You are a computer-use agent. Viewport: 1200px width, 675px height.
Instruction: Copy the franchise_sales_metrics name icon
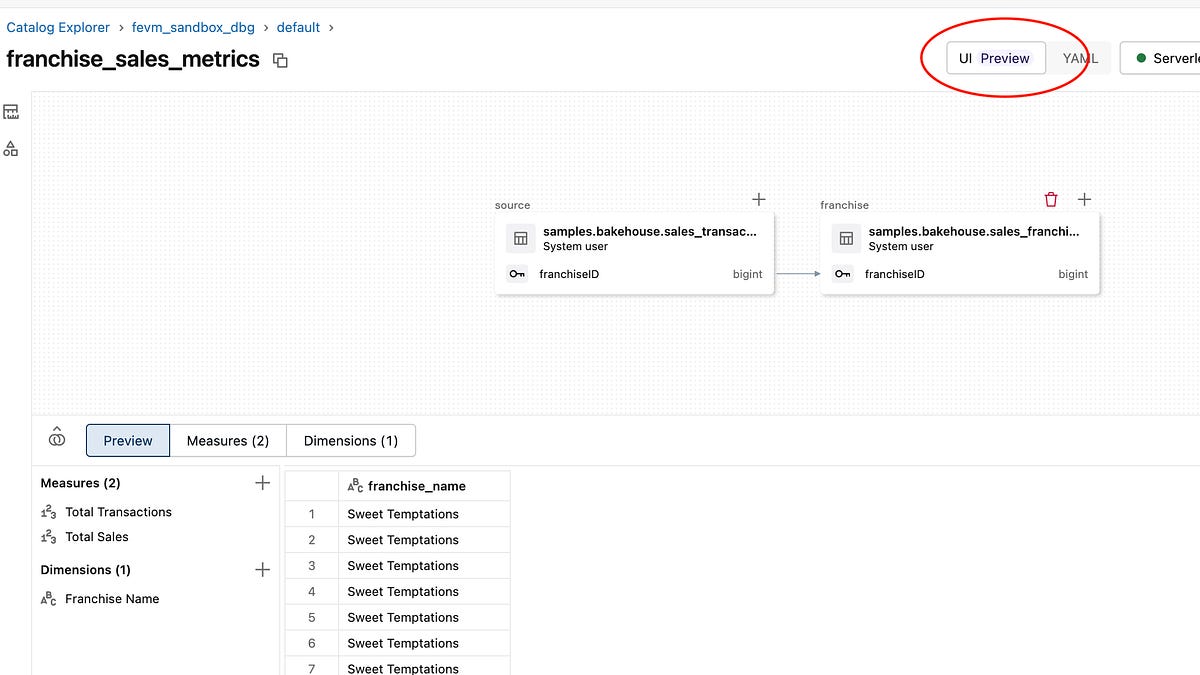tap(281, 61)
